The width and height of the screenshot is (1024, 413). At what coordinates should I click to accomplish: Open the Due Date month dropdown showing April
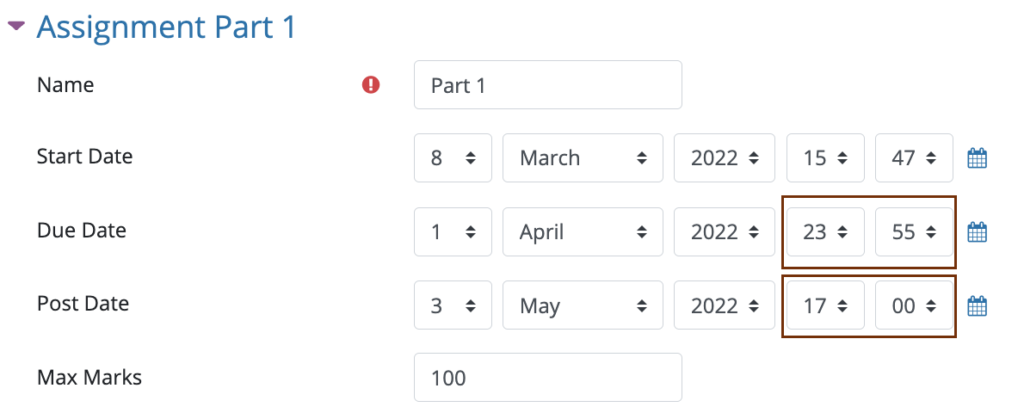pyautogui.click(x=583, y=232)
